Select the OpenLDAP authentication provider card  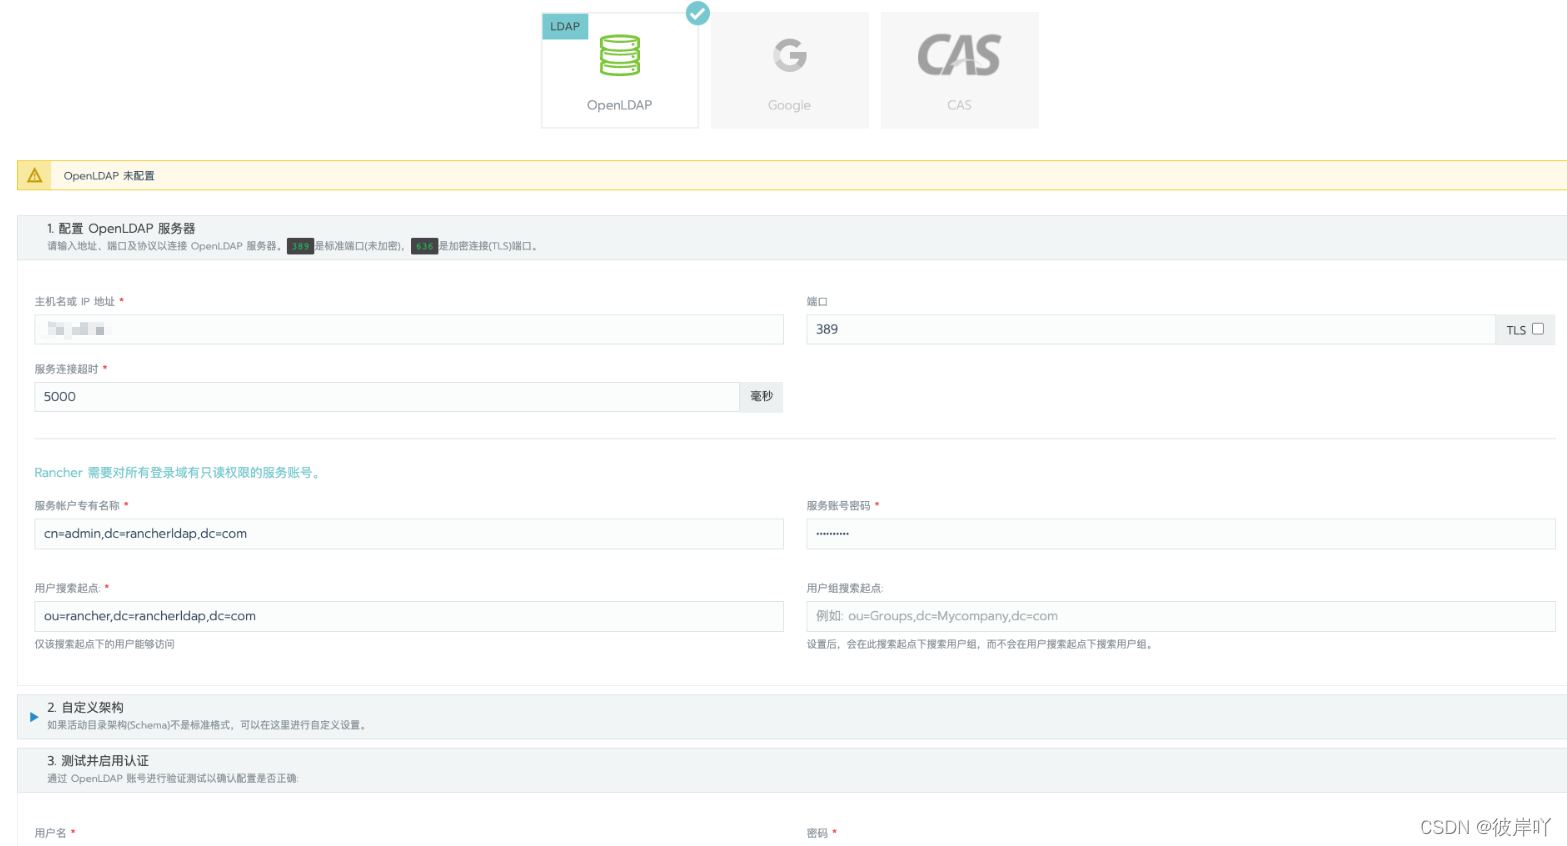click(619, 70)
